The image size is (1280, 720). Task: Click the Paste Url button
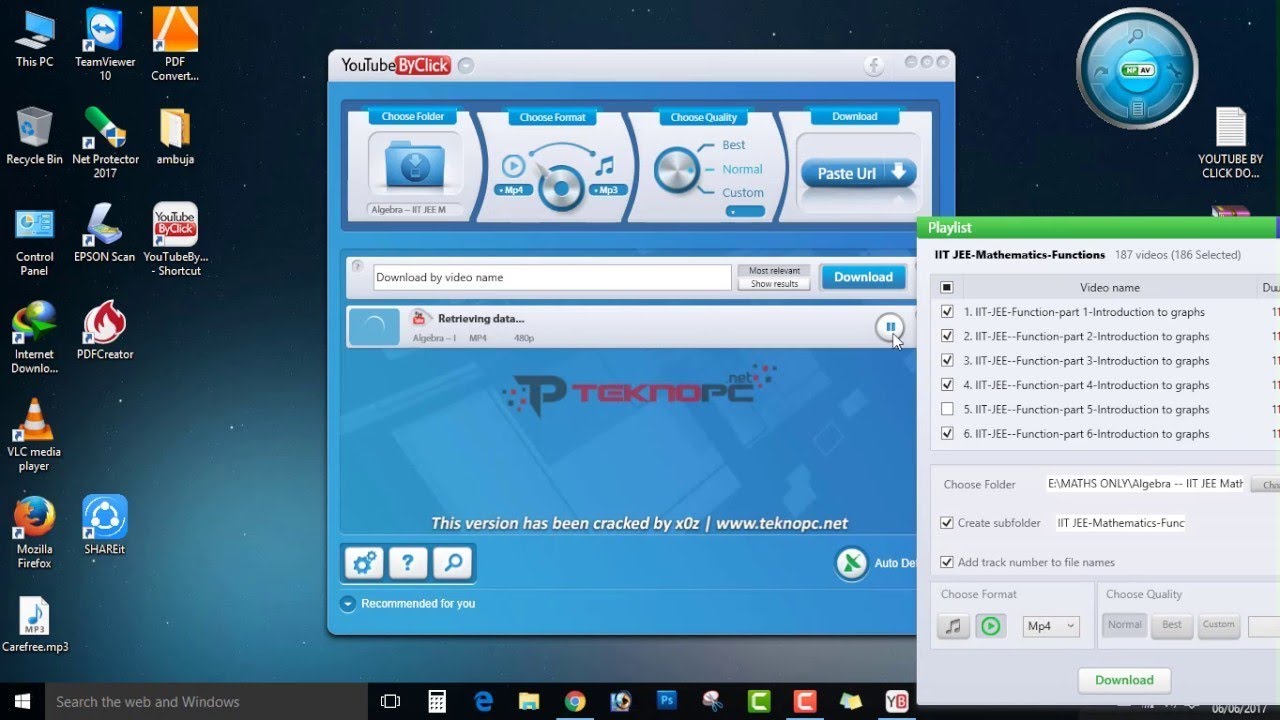[x=859, y=173]
